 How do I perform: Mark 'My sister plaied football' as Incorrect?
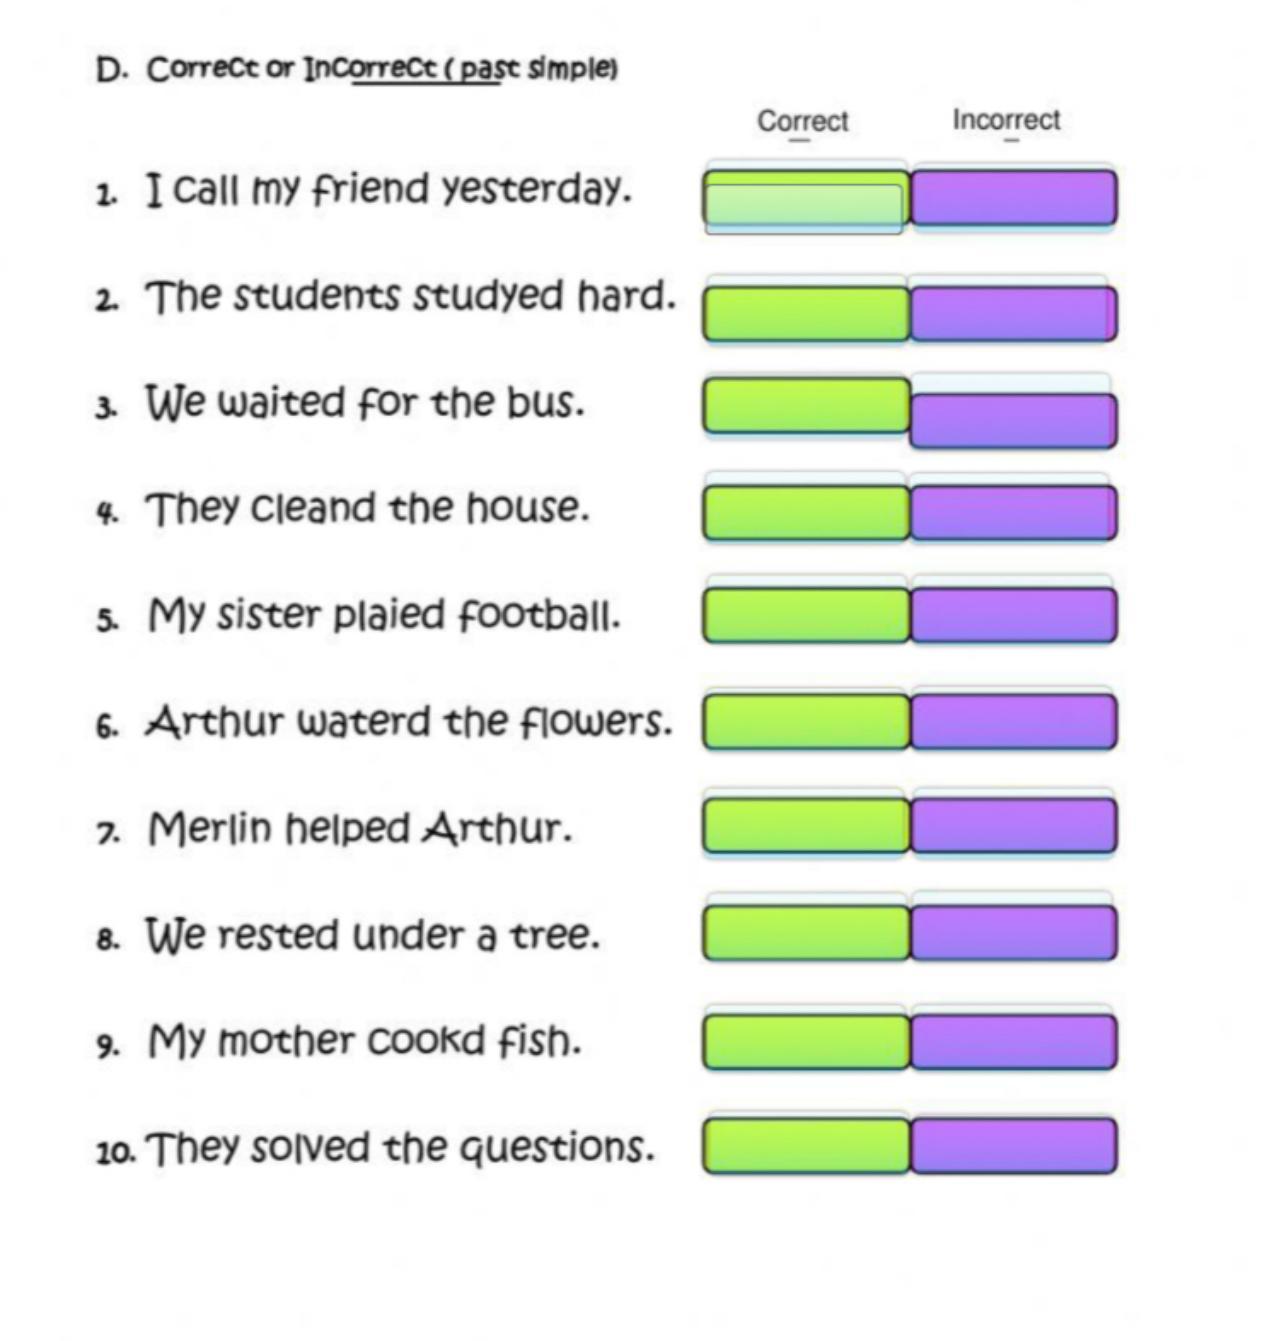(1014, 615)
